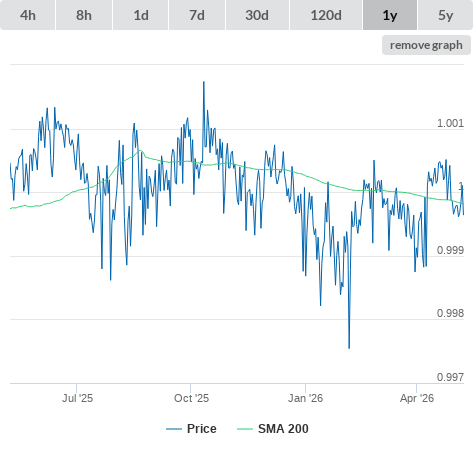Click the Apr '26 axis label
Viewport: 474px width, 455px height.
pyautogui.click(x=417, y=398)
